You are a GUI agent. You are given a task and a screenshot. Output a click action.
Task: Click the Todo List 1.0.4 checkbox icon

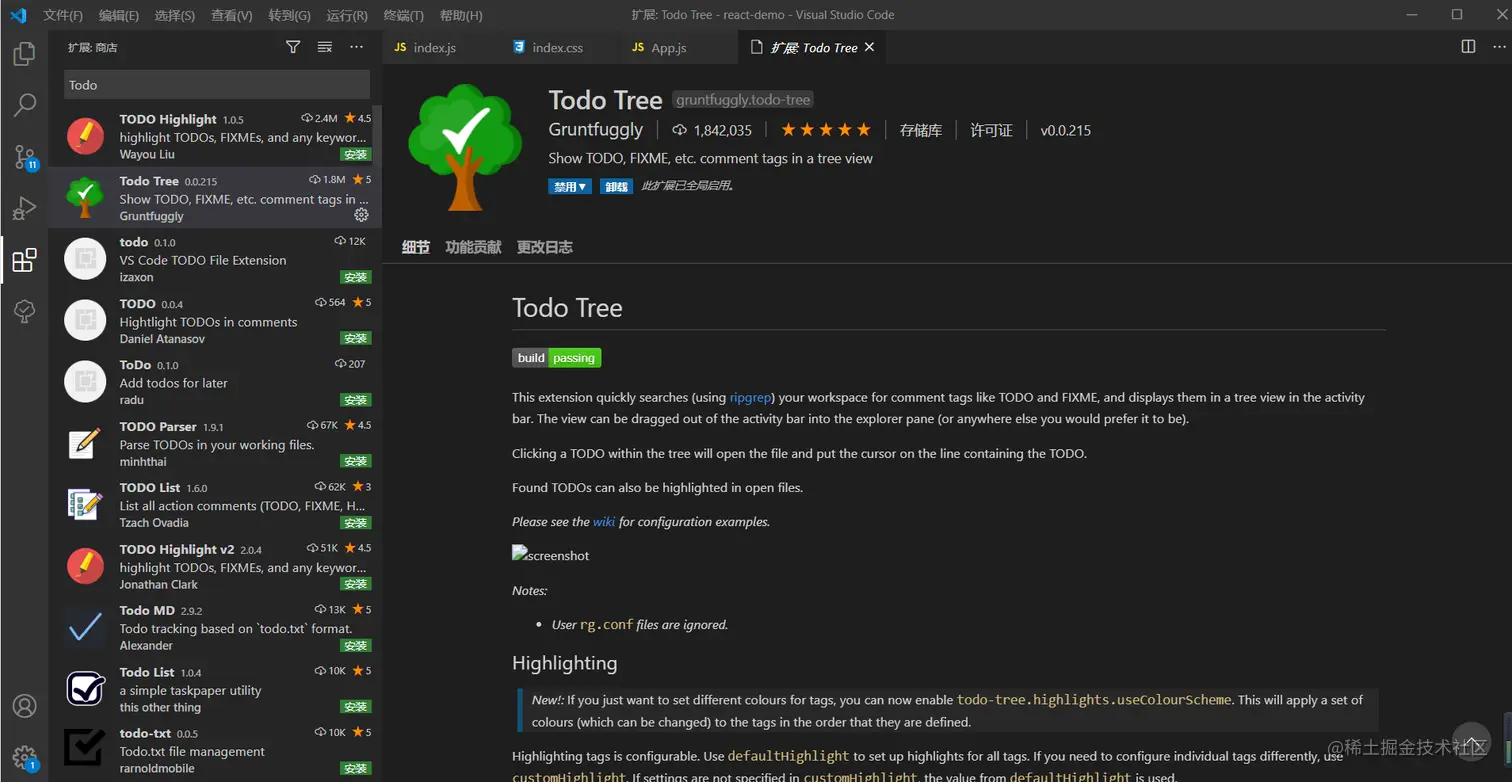(x=85, y=689)
